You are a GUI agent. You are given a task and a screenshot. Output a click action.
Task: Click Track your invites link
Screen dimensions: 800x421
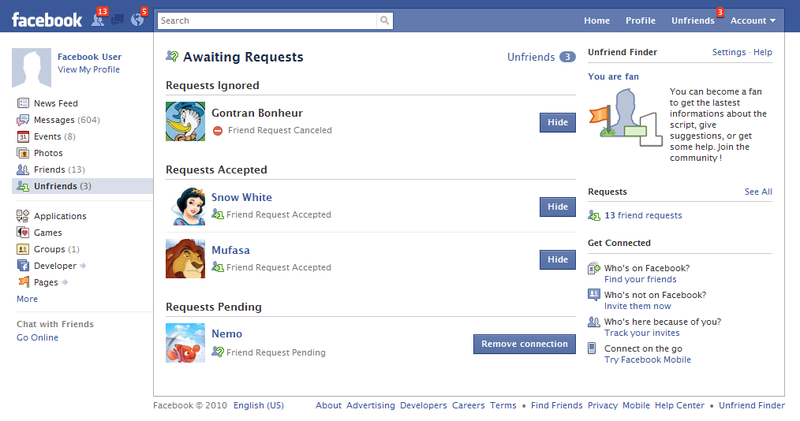point(642,333)
